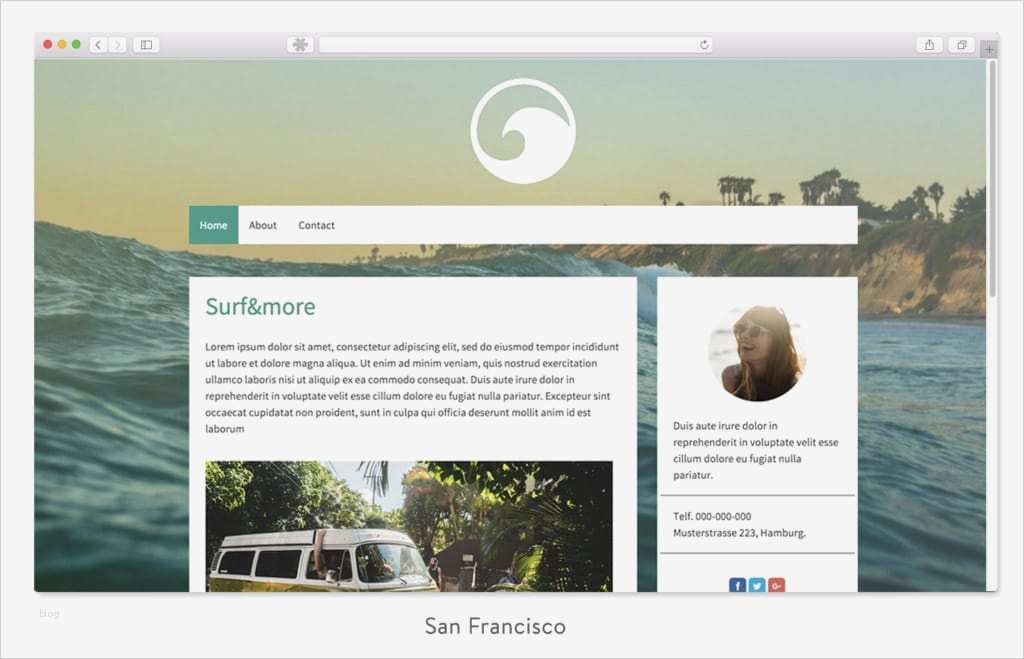This screenshot has height=659, width=1024.
Task: Click the Facebook social icon
Action: [737, 585]
